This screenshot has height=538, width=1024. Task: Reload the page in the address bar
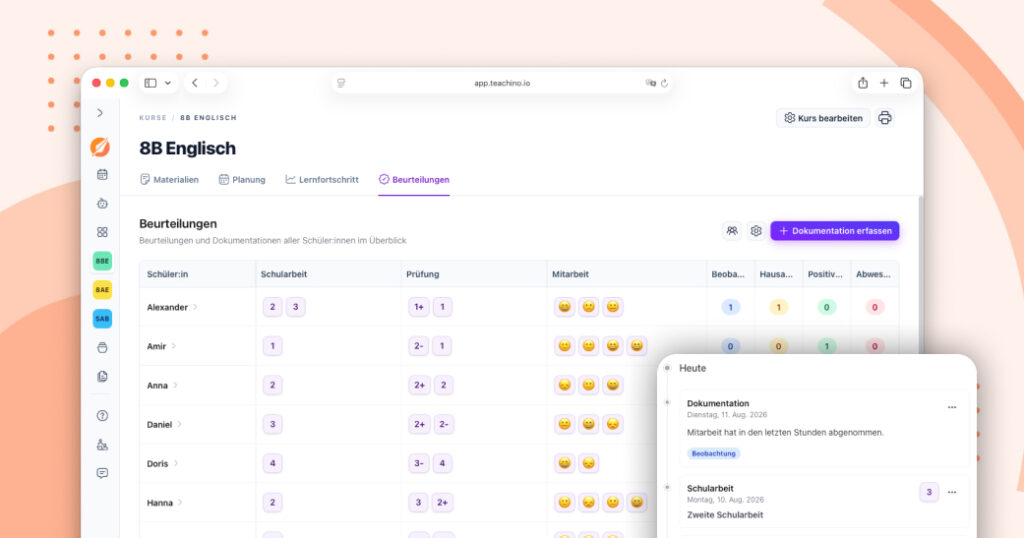[x=664, y=83]
